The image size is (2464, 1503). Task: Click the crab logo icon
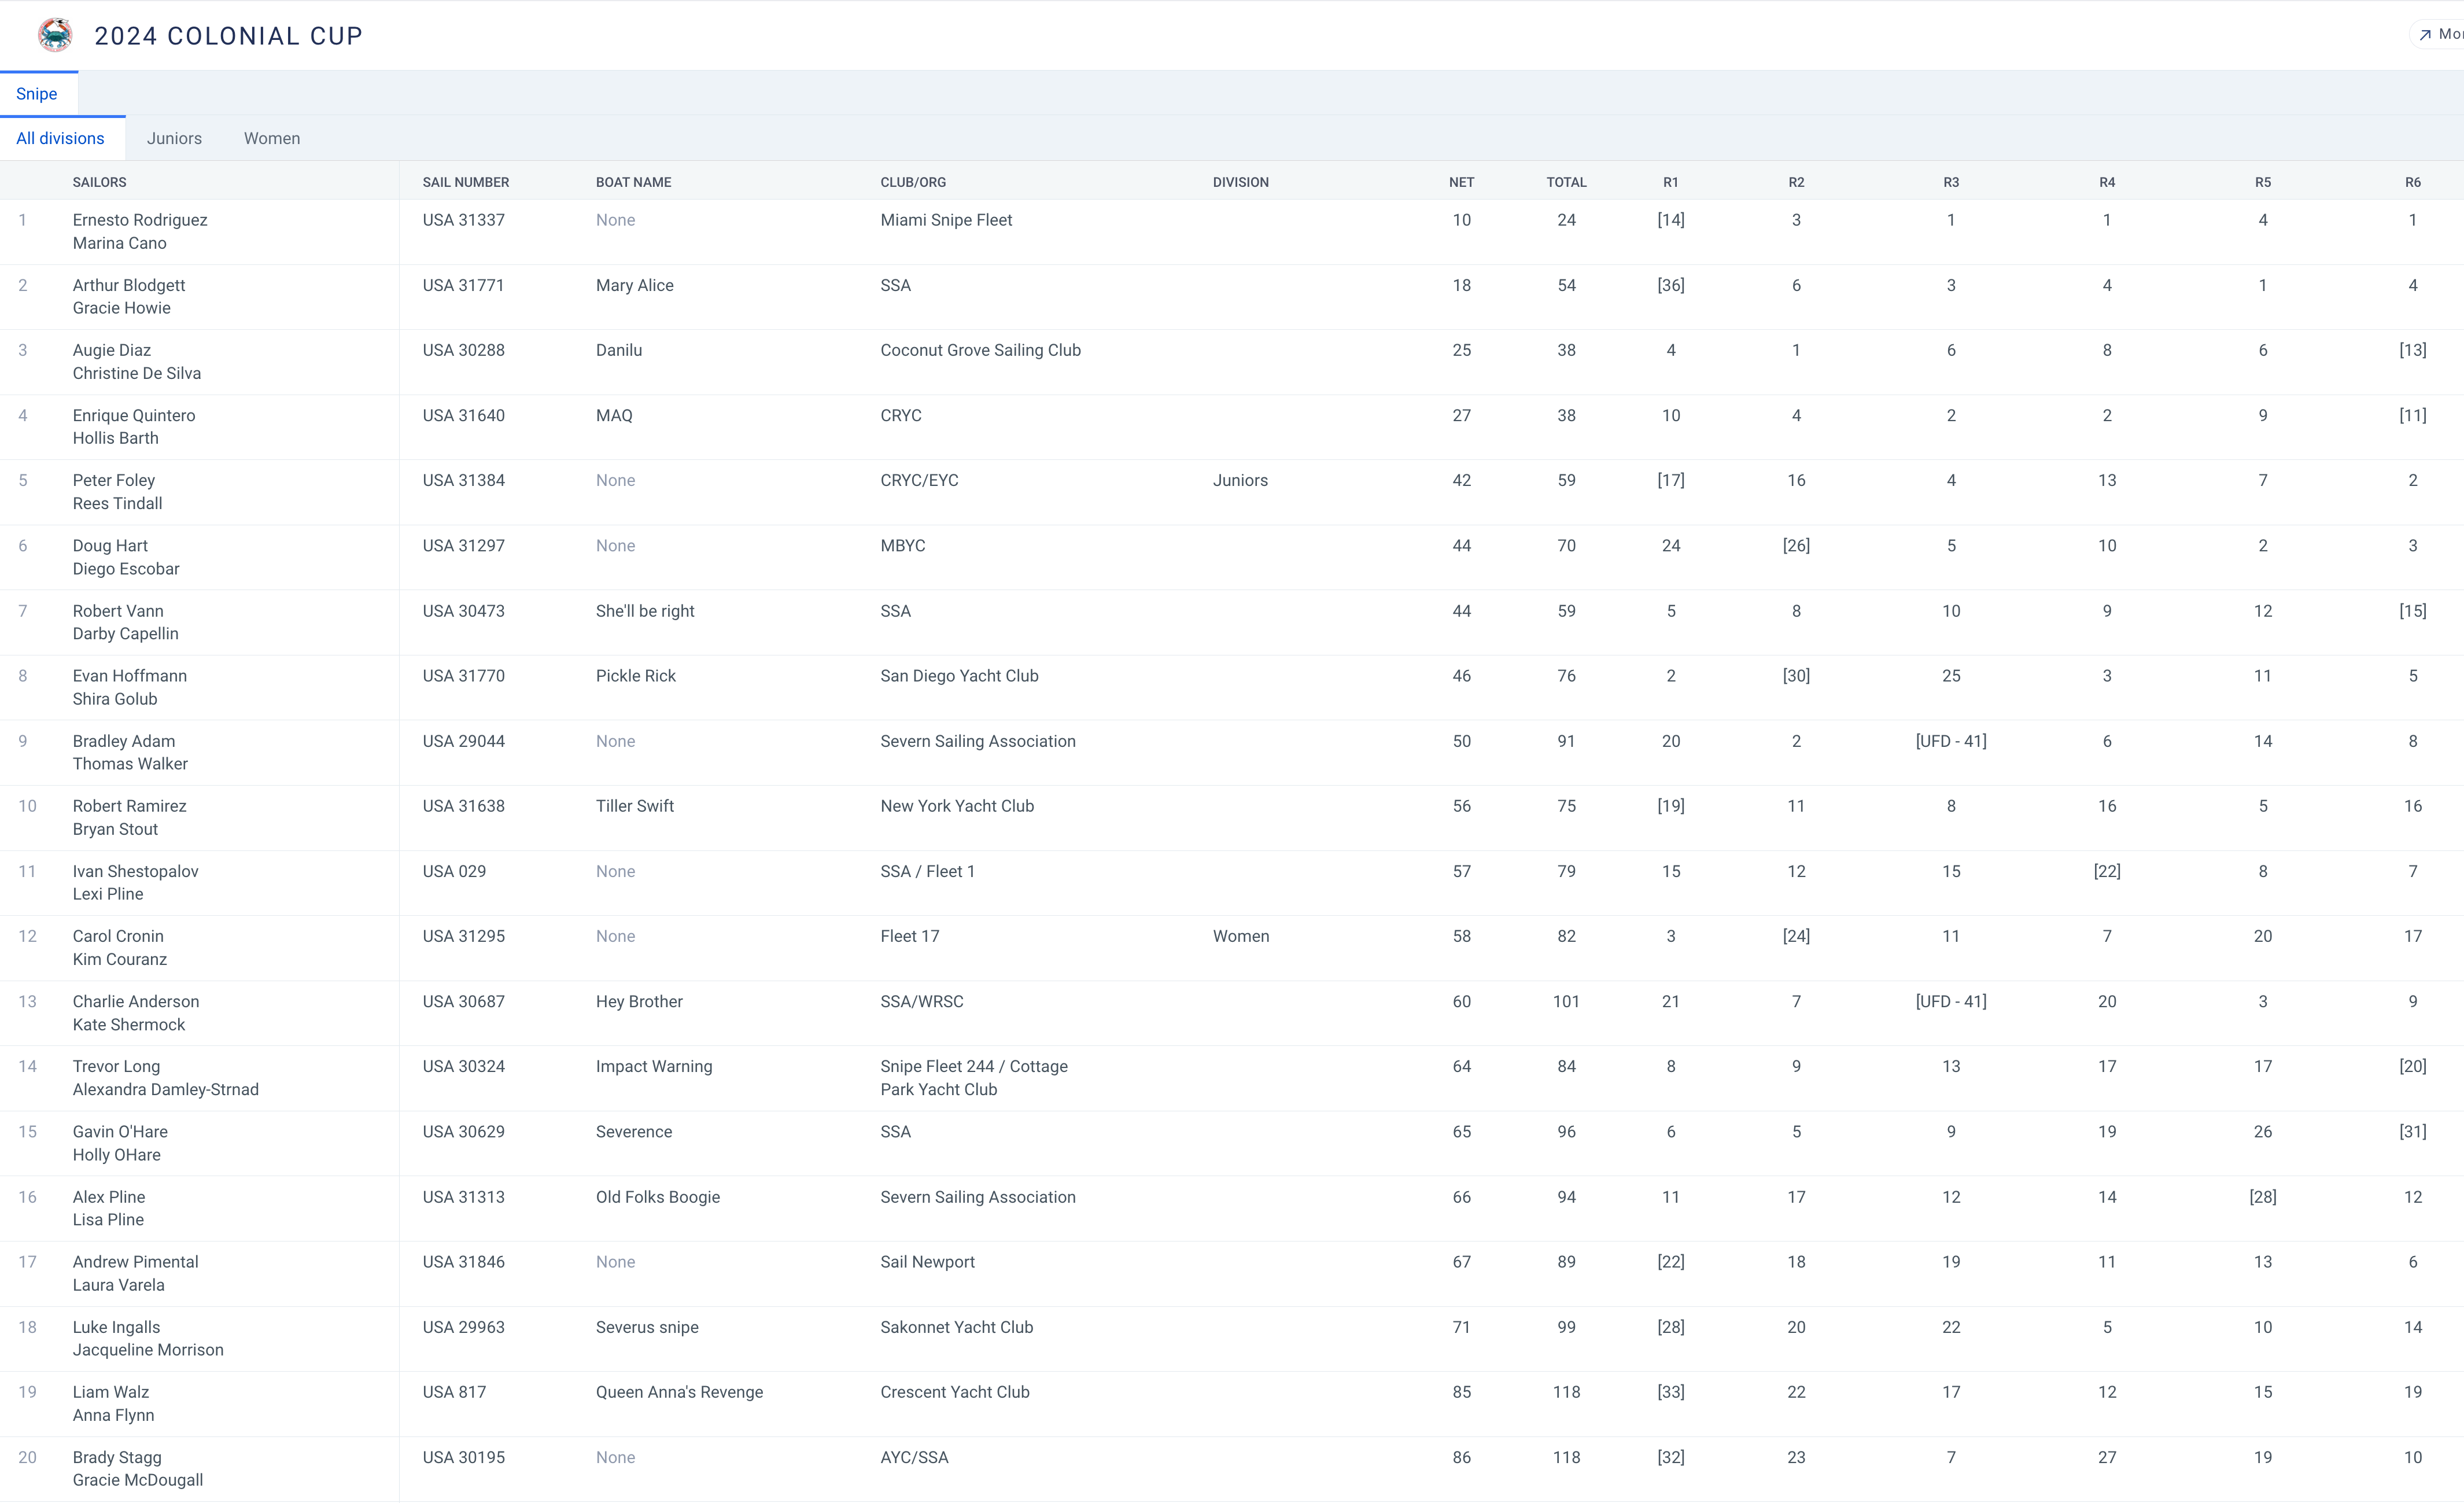coord(55,35)
